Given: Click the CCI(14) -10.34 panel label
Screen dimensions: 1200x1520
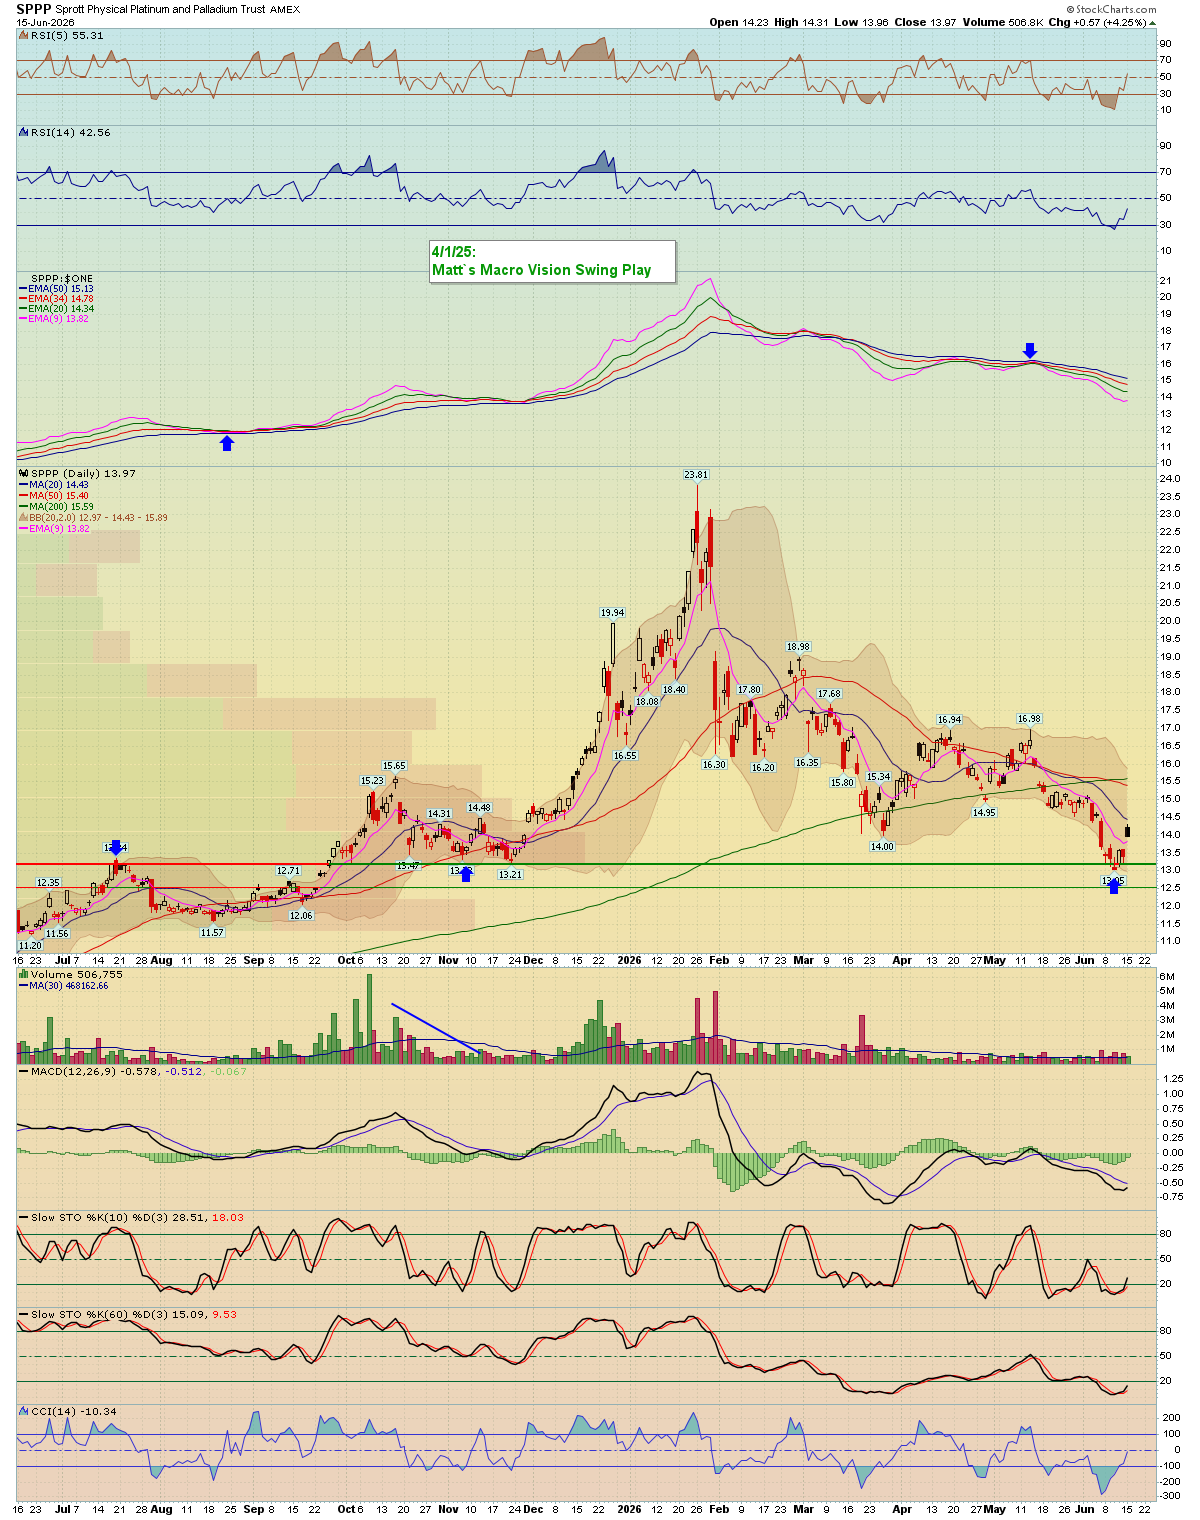Looking at the screenshot, I should pos(73,1412).
